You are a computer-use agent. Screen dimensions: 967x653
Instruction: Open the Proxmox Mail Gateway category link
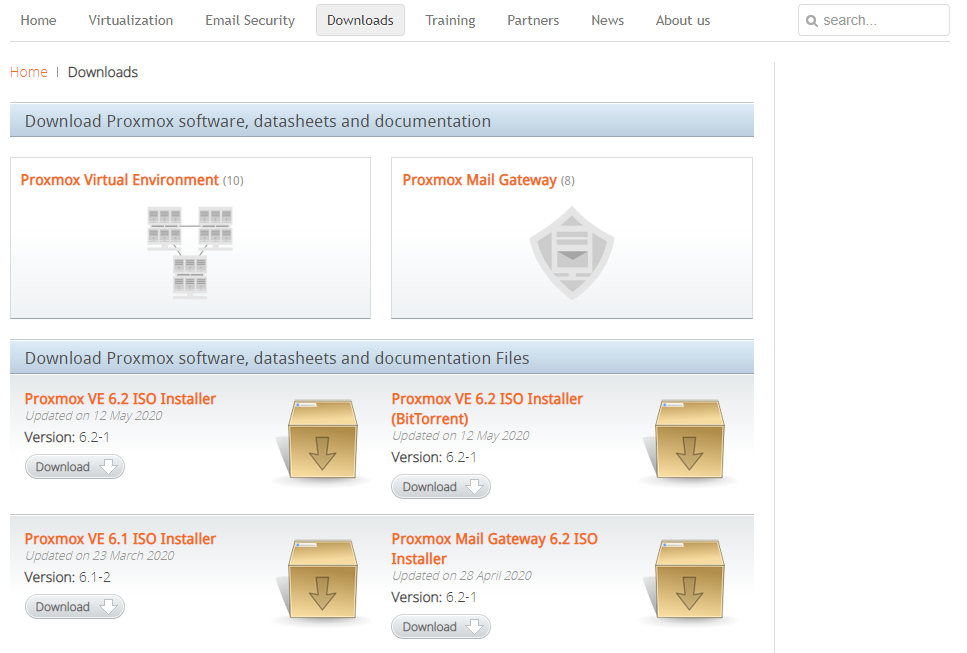[x=479, y=180]
